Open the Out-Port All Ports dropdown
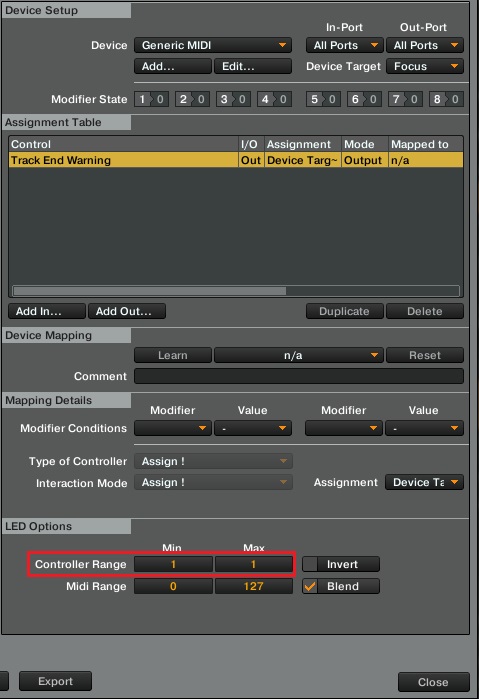 (x=425, y=45)
